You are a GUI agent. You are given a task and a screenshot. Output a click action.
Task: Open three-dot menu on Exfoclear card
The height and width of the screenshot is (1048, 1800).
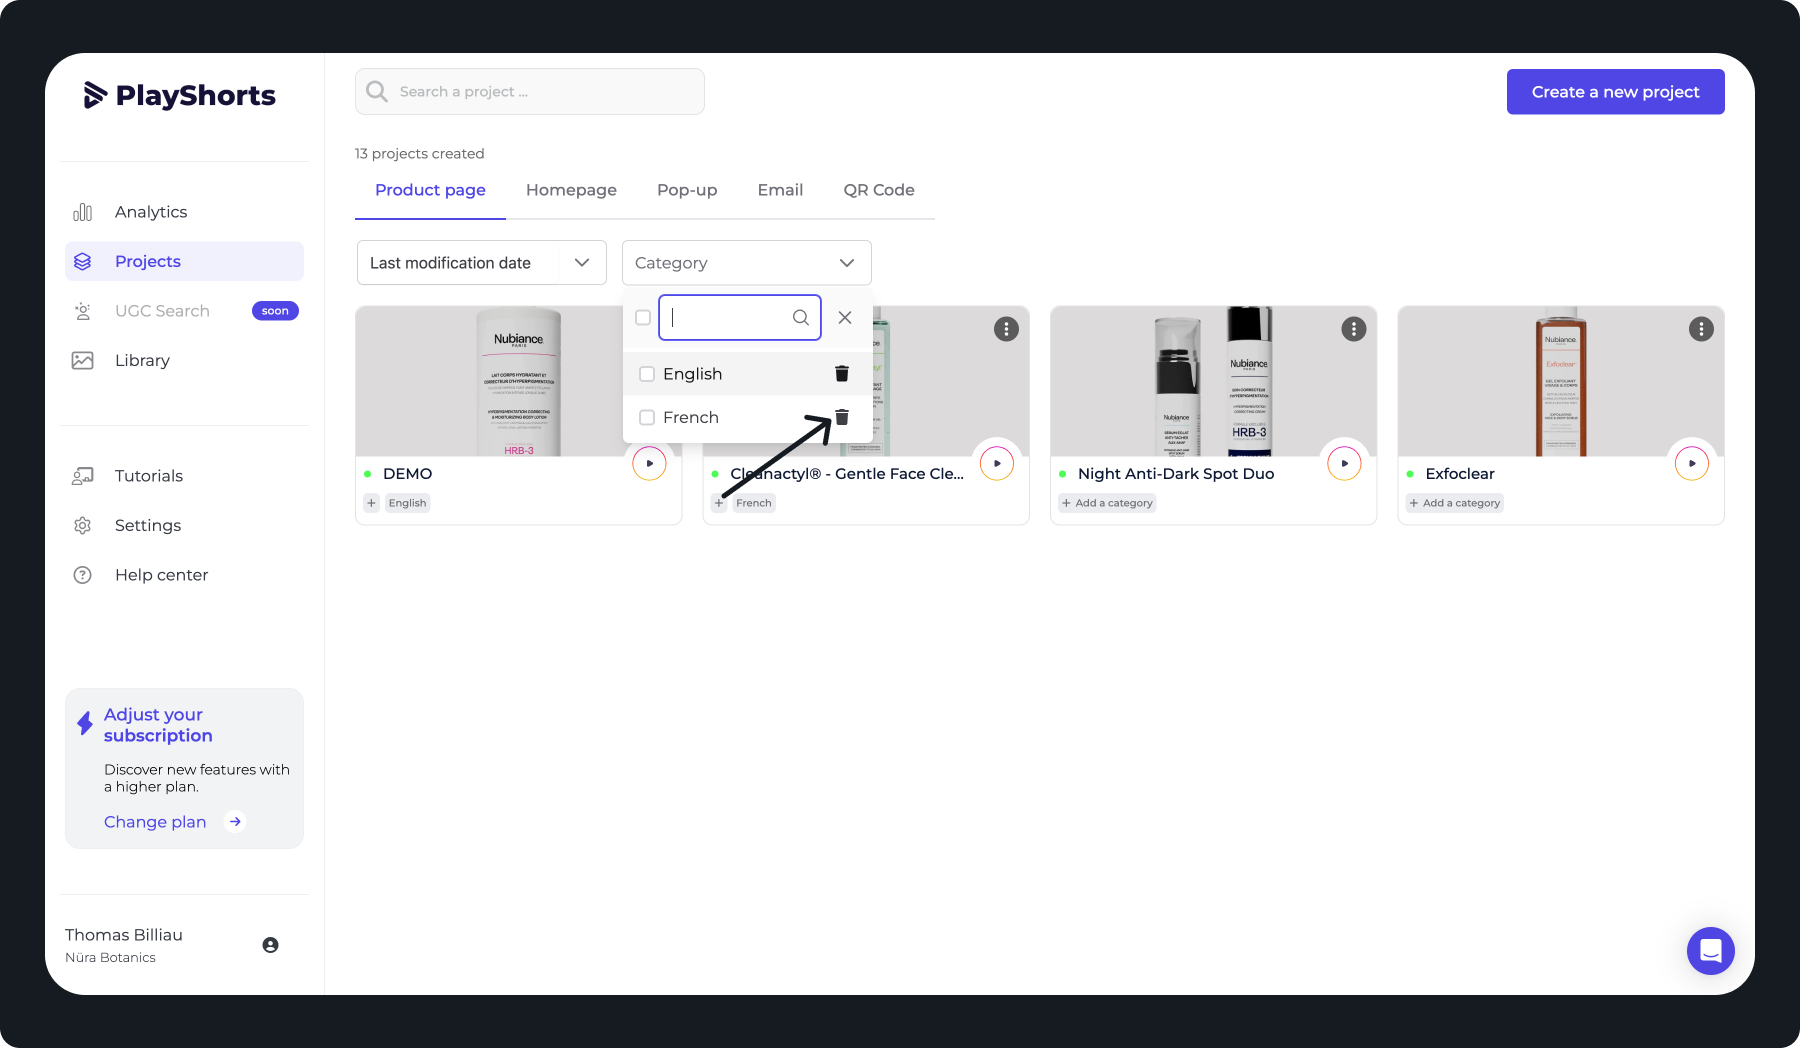(1701, 329)
